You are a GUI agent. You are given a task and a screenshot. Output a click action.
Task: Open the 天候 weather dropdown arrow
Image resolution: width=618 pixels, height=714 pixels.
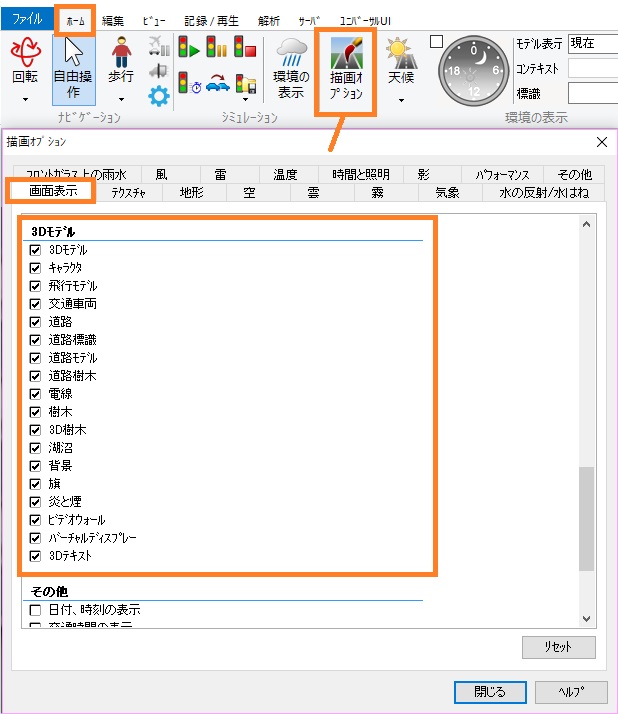401,100
